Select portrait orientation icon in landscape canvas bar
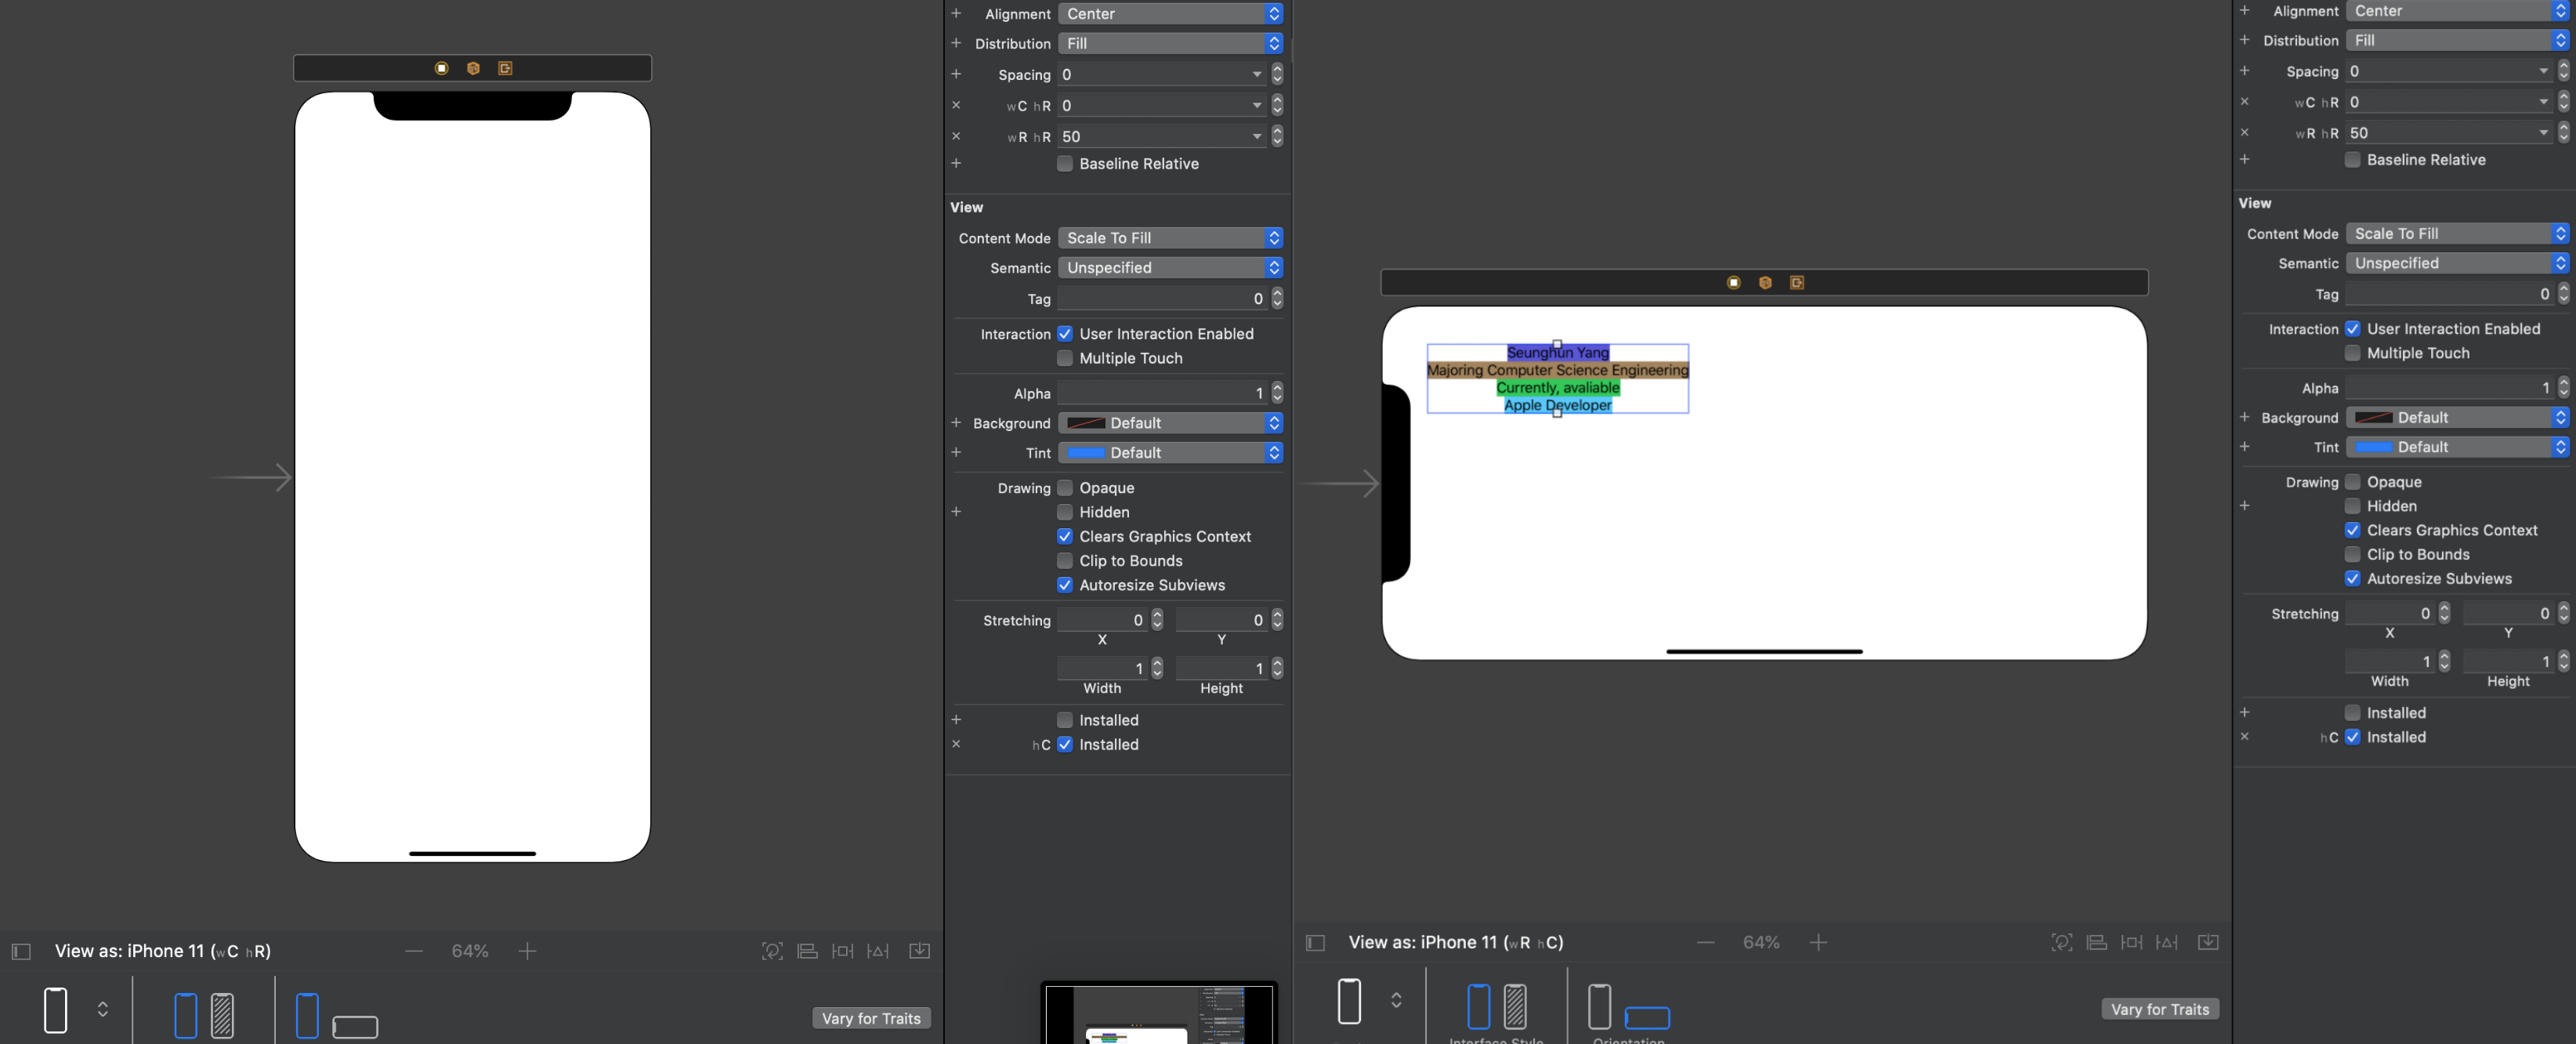Screen dimensions: 2576x1044 click(x=1599, y=1006)
